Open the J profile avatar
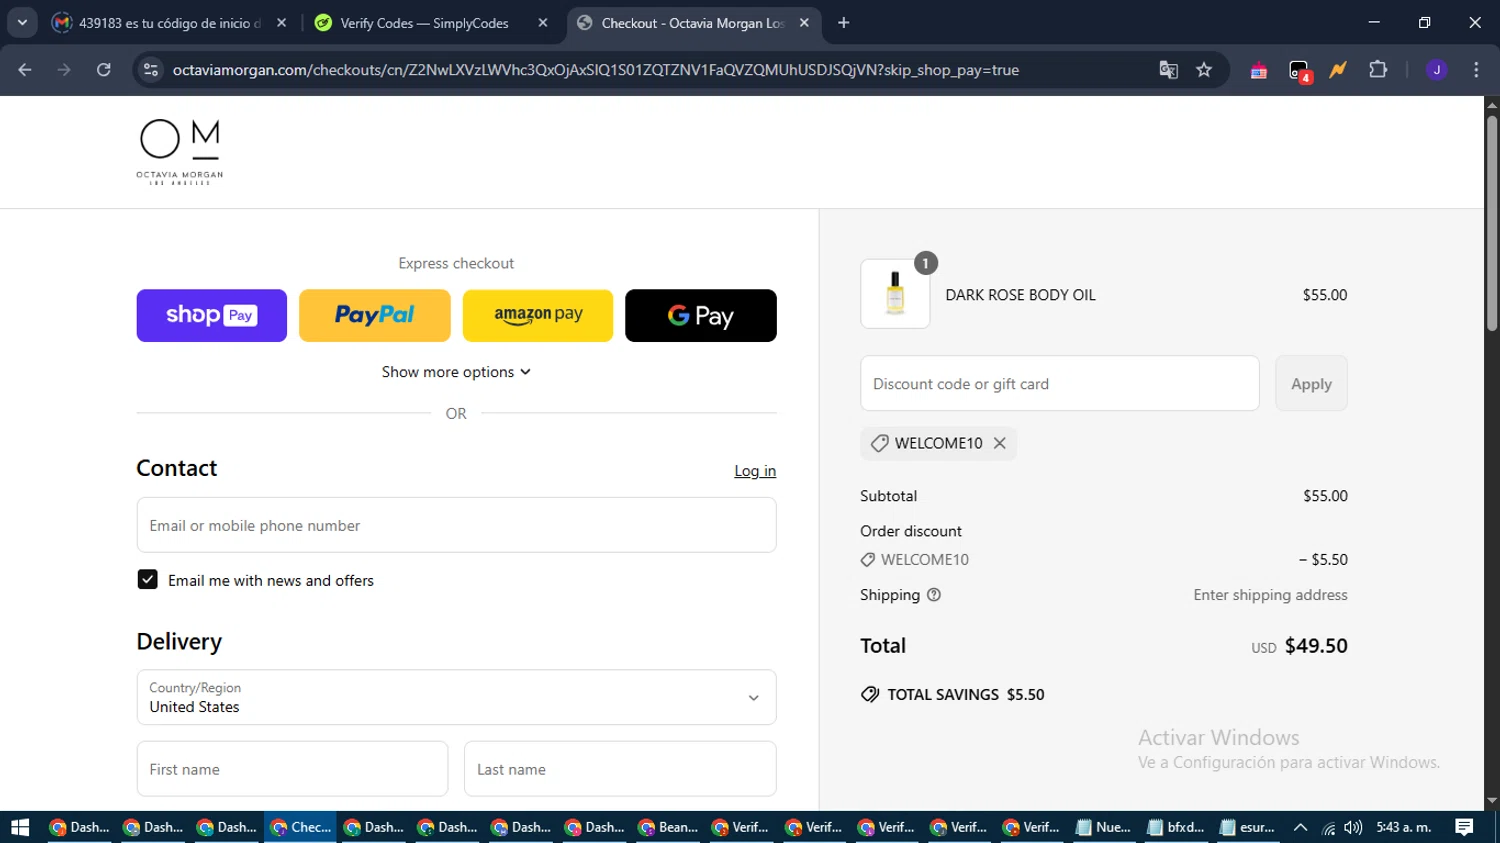 coord(1436,70)
